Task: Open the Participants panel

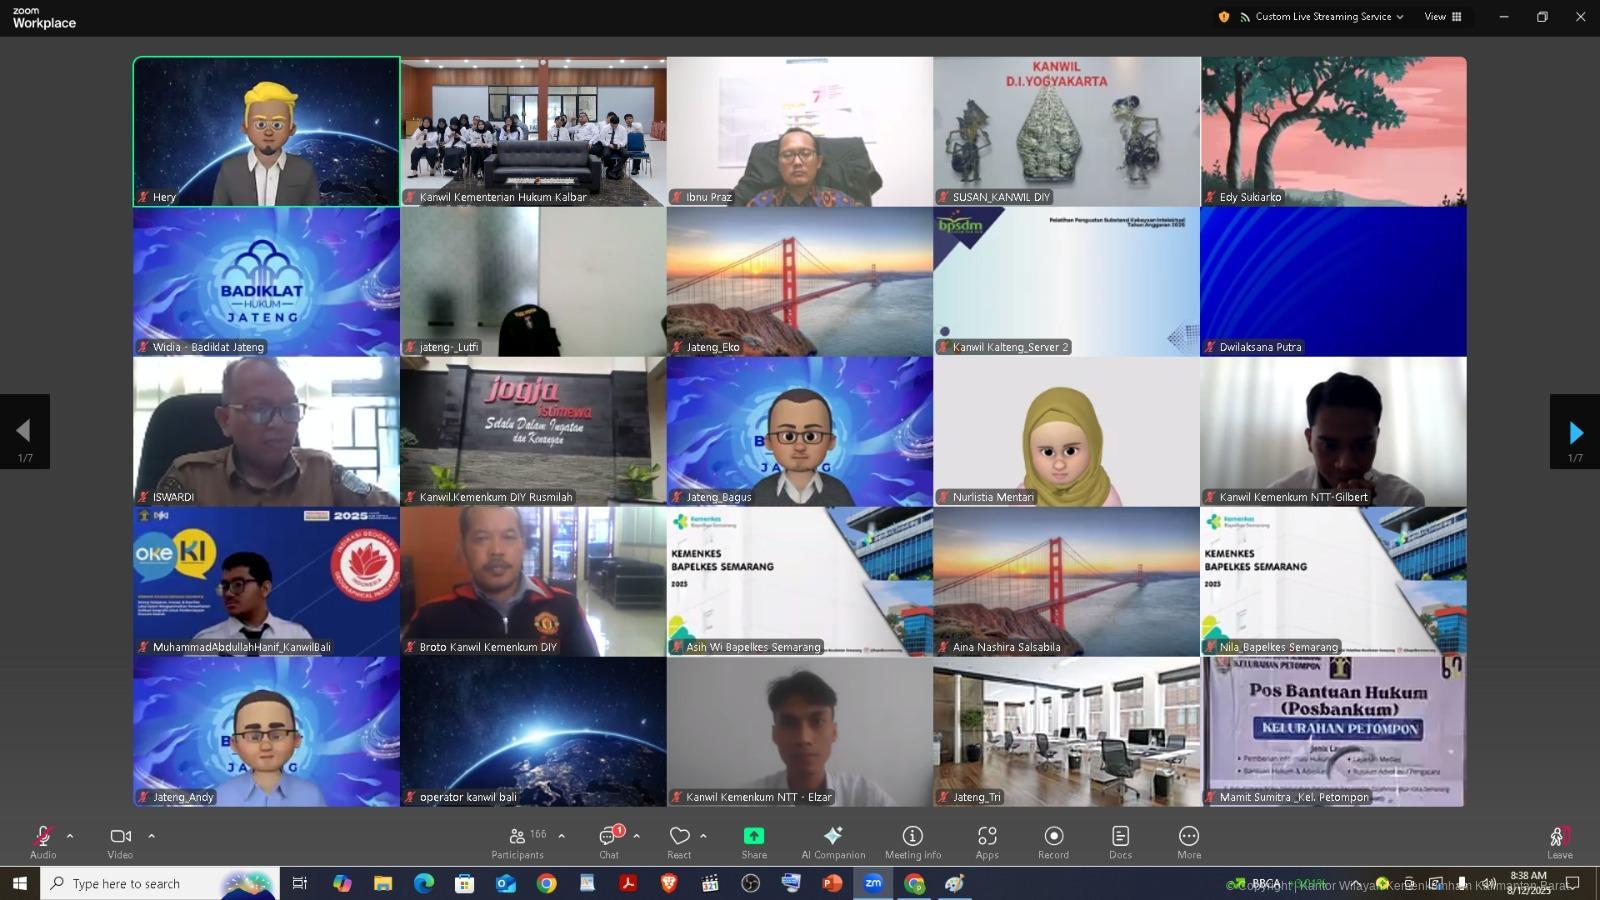Action: 518,841
